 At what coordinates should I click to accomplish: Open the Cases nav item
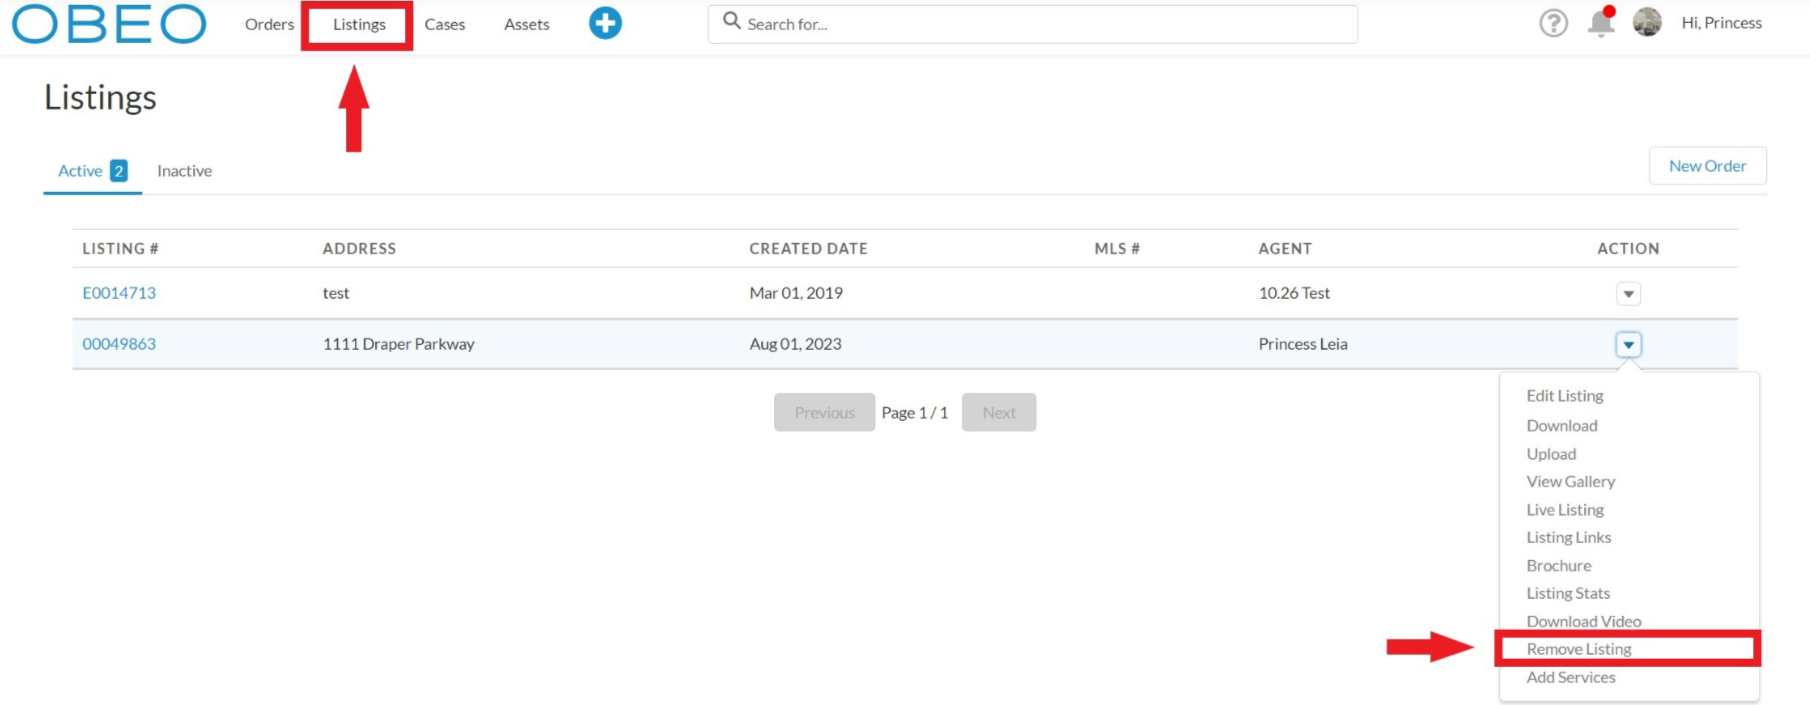tap(445, 24)
